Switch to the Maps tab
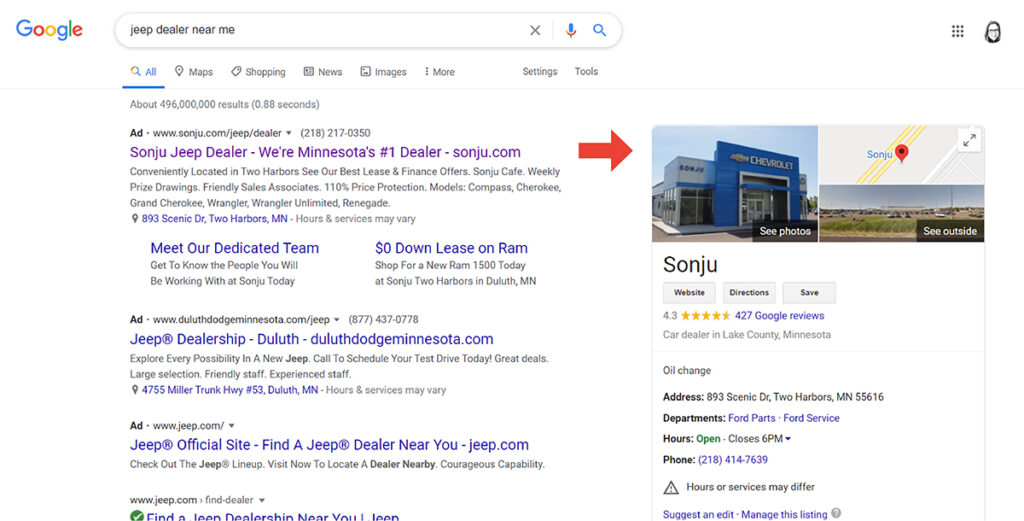This screenshot has width=1024, height=521. 194,72
